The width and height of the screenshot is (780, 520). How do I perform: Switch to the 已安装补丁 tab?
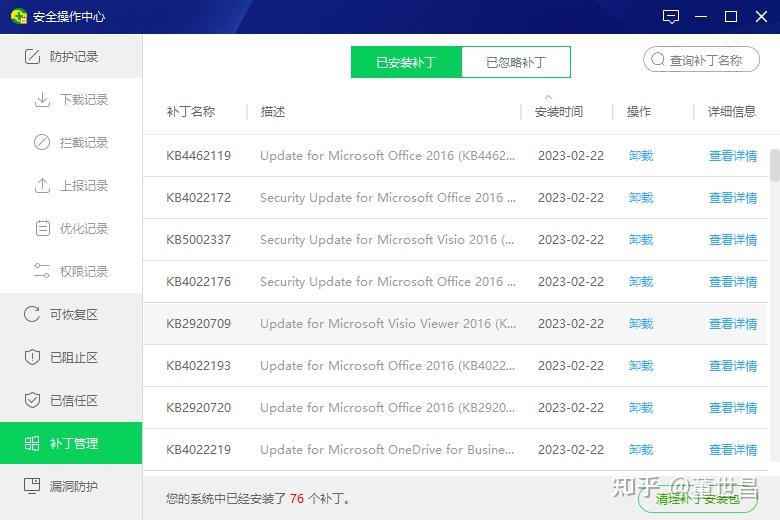pos(406,62)
